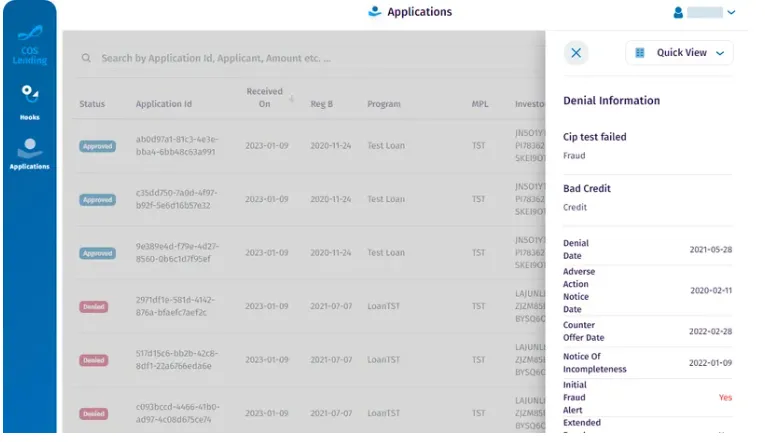
Task: Click the search magnifier icon
Action: [x=86, y=58]
